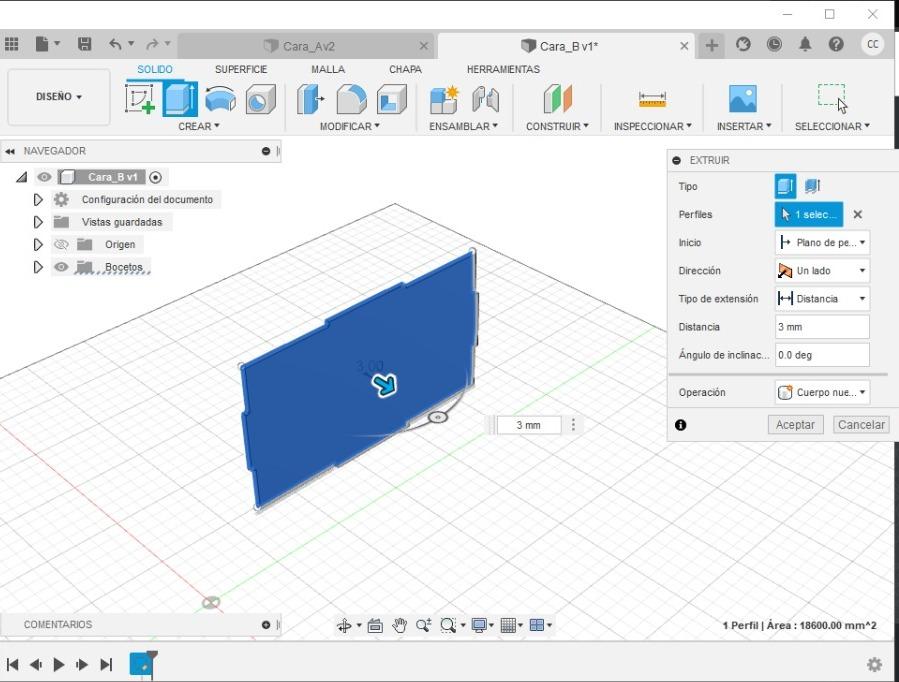Open Tipo de extensión dropdown (Distancia)
899x682 pixels.
(822, 299)
